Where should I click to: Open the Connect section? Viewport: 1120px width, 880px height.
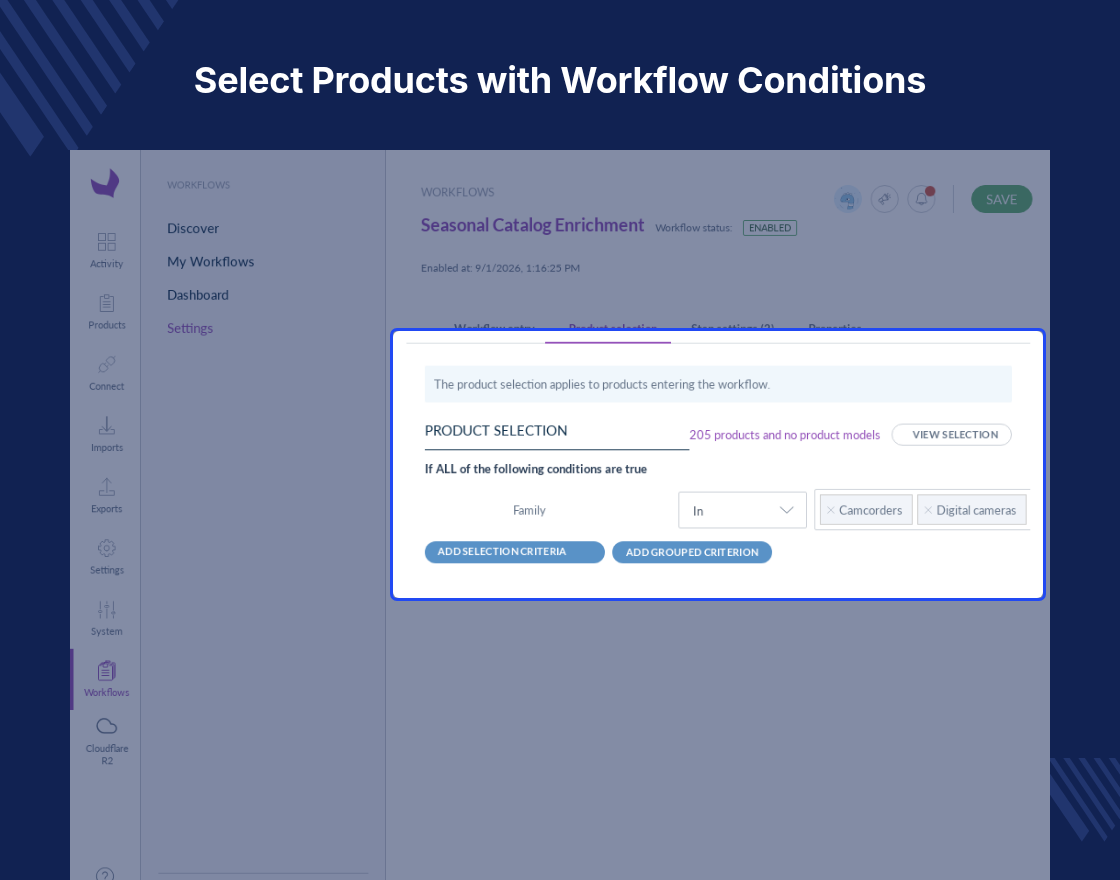106,373
